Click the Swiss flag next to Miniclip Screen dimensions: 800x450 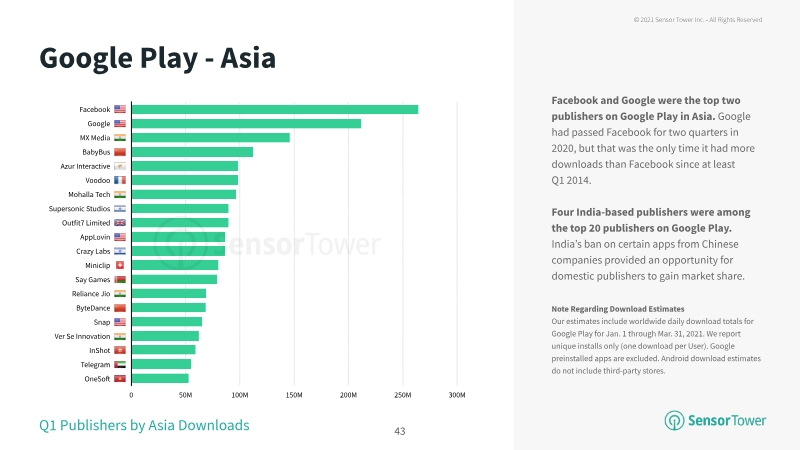point(120,265)
